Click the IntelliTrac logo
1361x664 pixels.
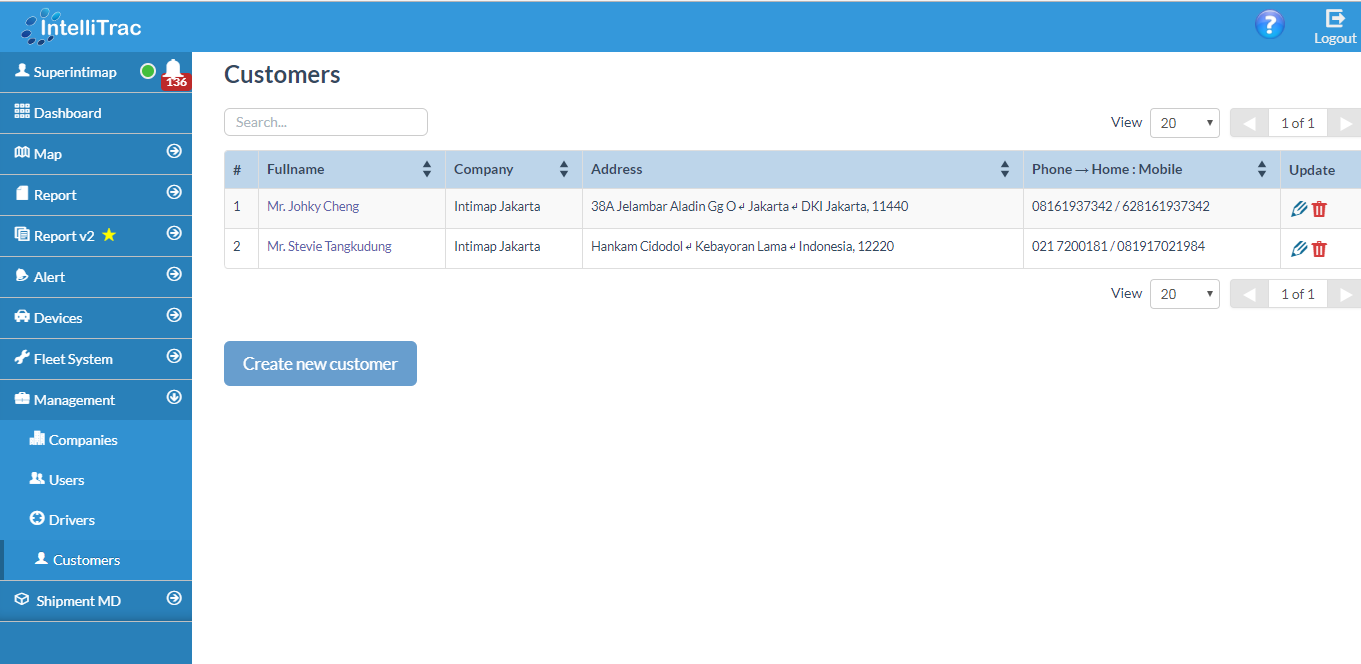(x=82, y=27)
